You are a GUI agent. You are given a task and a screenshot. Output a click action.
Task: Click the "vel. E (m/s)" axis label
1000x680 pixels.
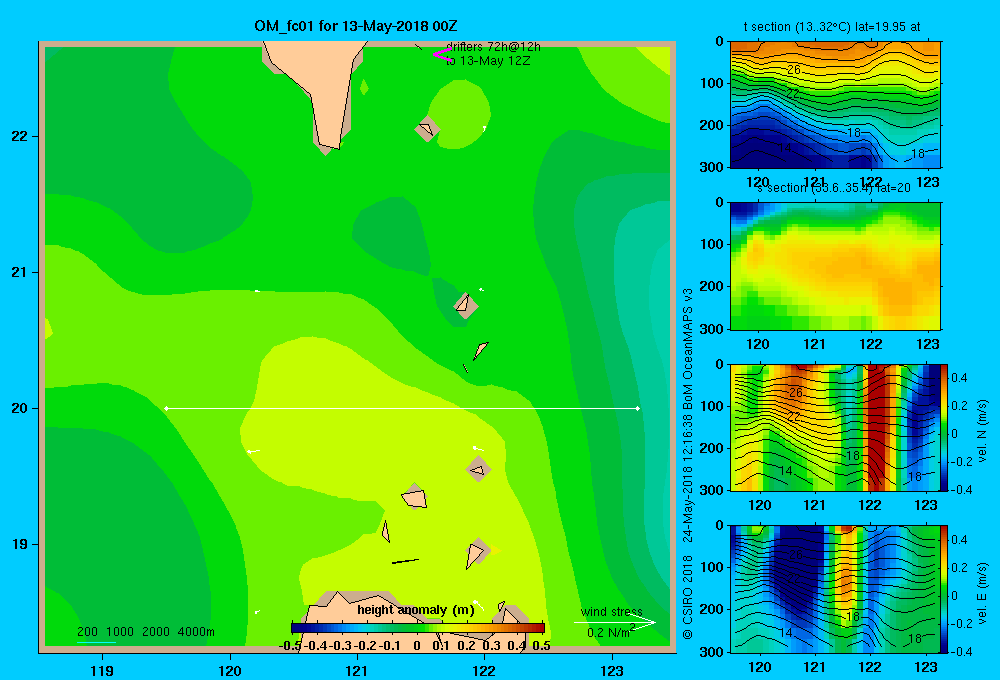click(982, 593)
